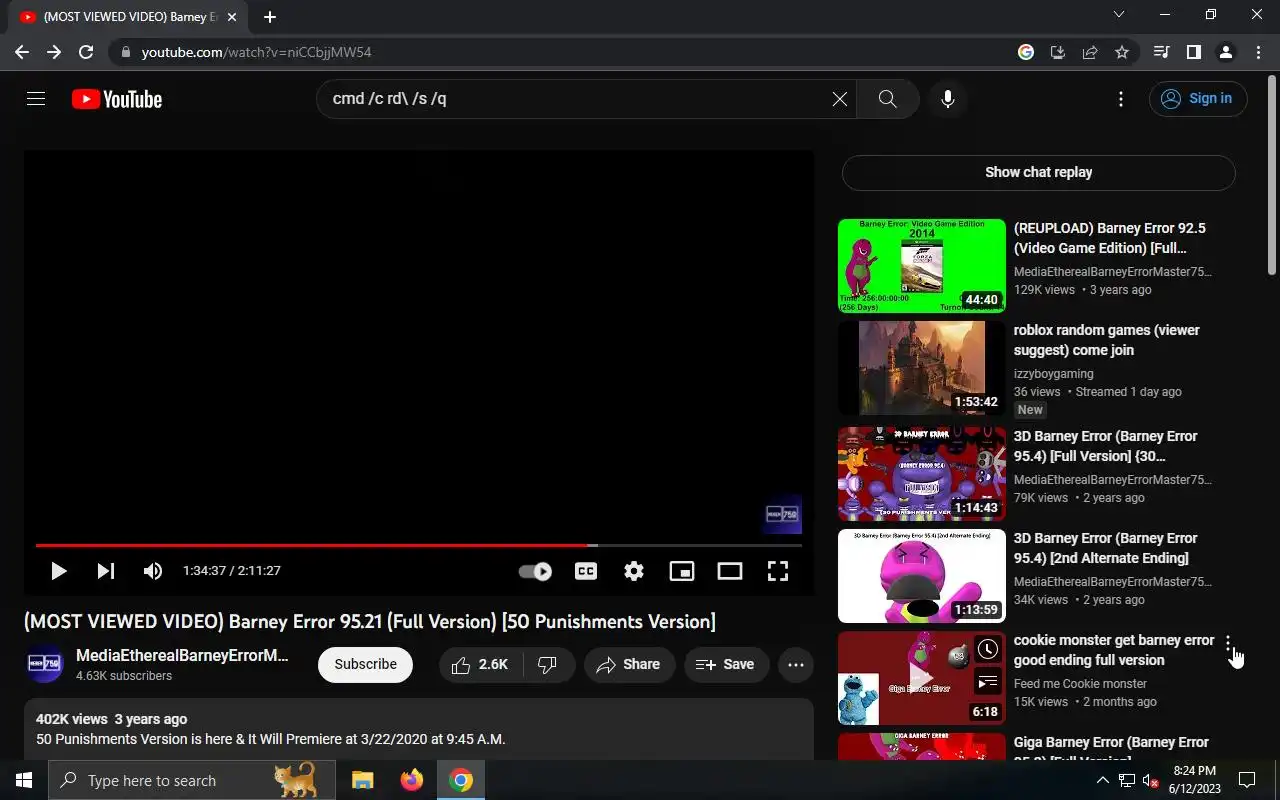Viewport: 1280px width, 800px height.
Task: Show hidden system tray icons
Action: [x=1102, y=781]
